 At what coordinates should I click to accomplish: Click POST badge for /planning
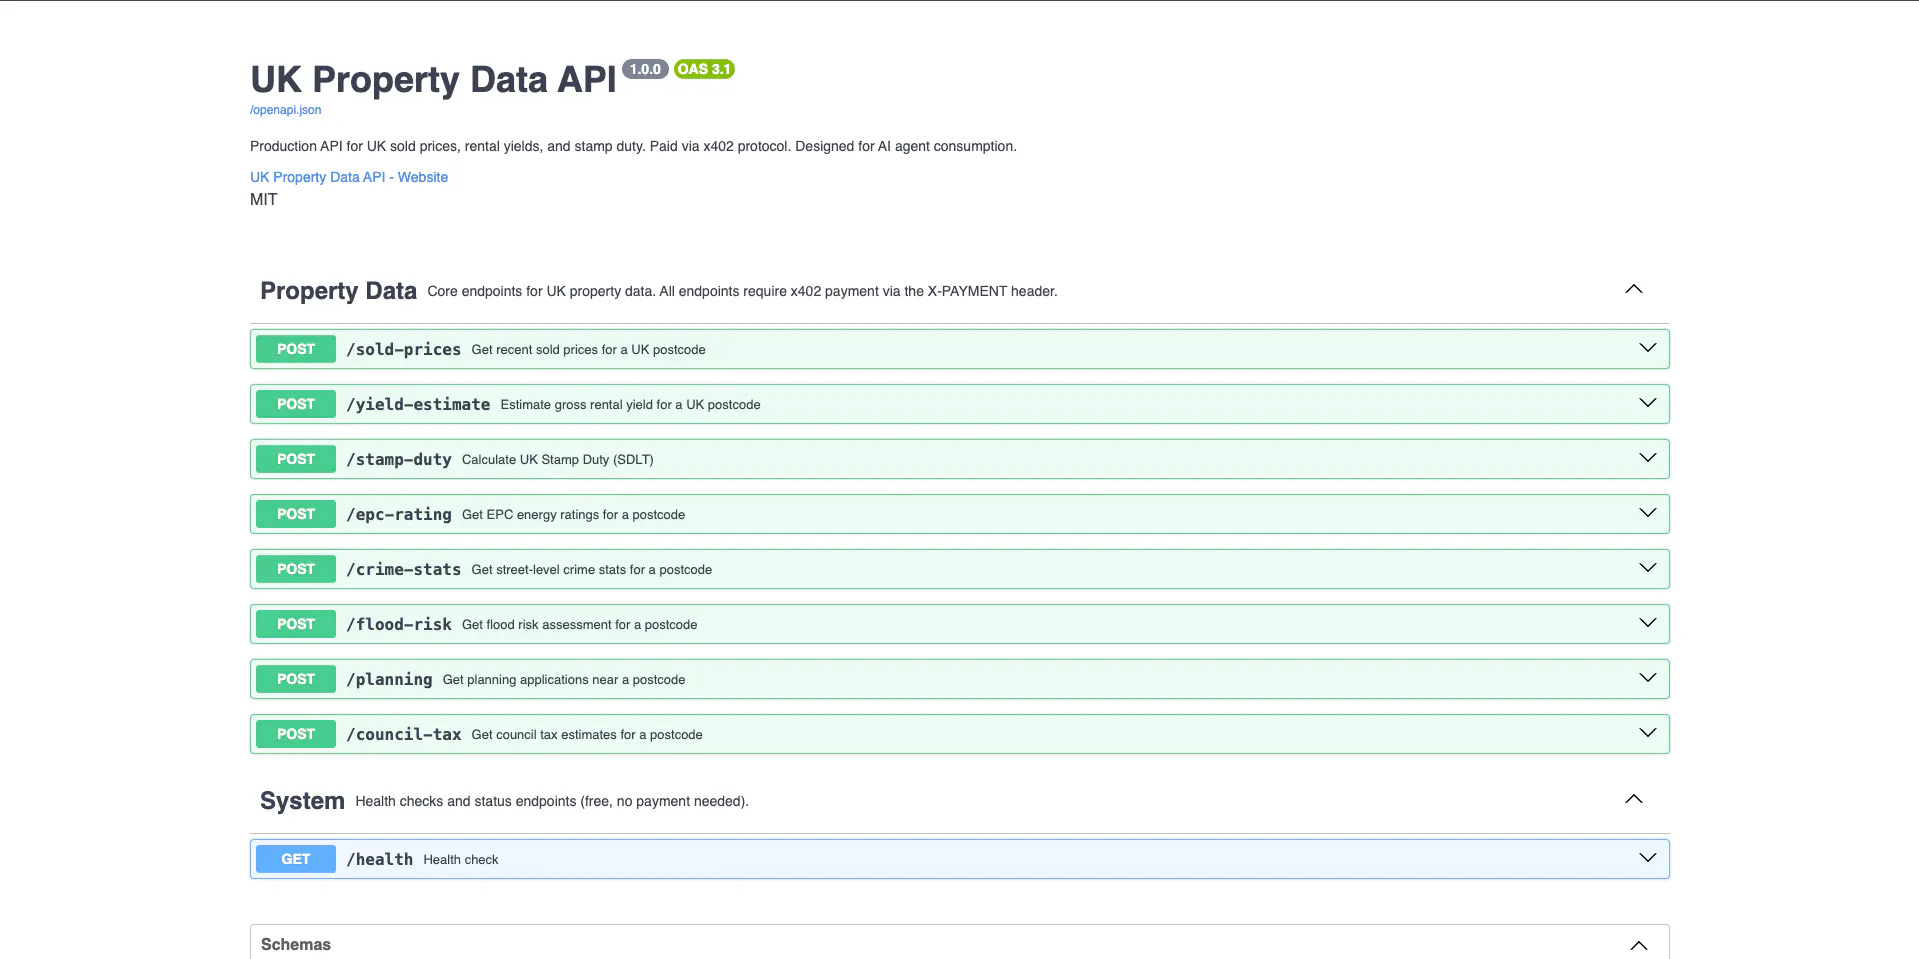[x=296, y=679]
